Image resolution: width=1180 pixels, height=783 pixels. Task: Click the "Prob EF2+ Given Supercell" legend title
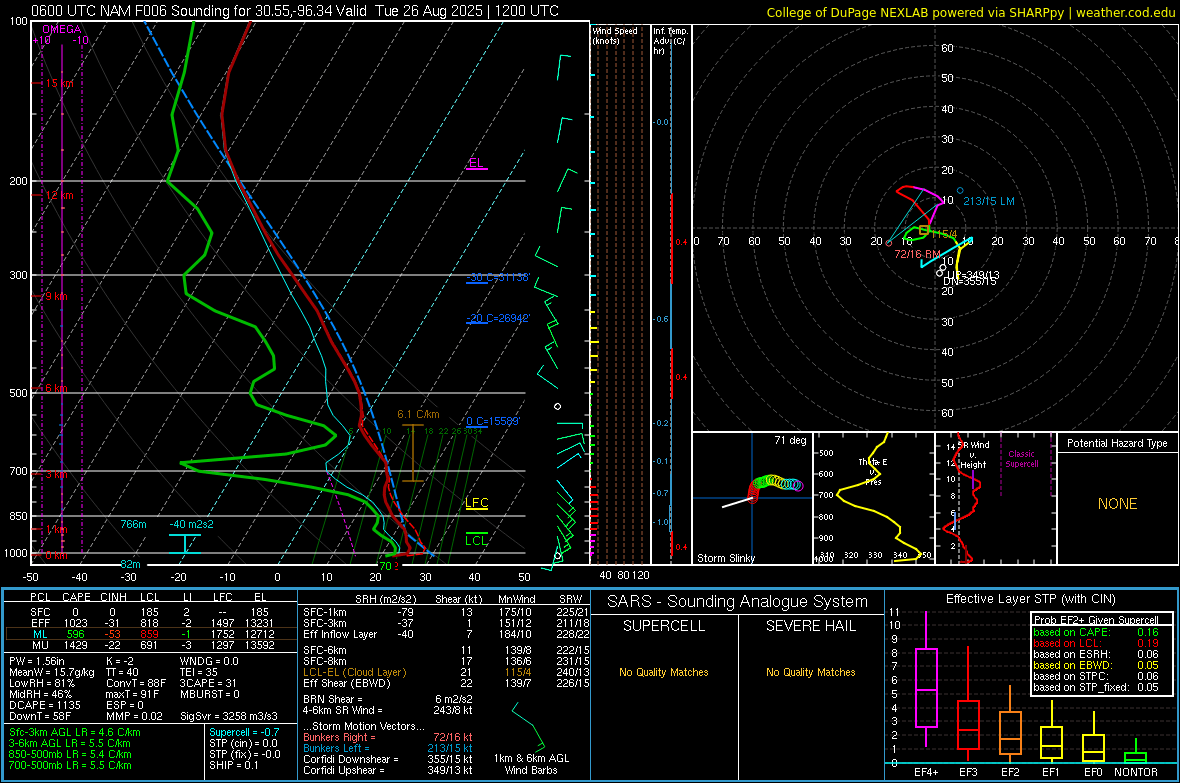(x=1096, y=620)
